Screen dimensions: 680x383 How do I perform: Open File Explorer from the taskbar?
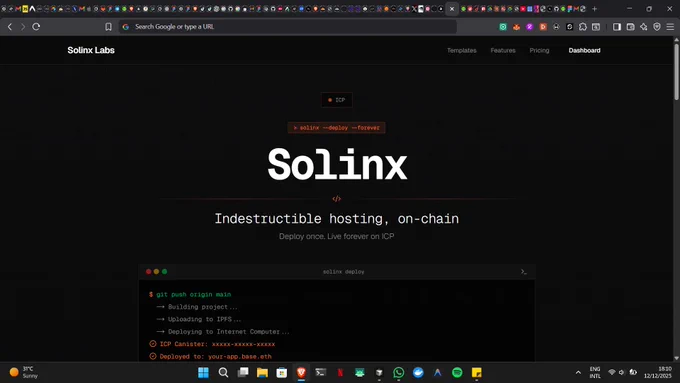pos(262,373)
